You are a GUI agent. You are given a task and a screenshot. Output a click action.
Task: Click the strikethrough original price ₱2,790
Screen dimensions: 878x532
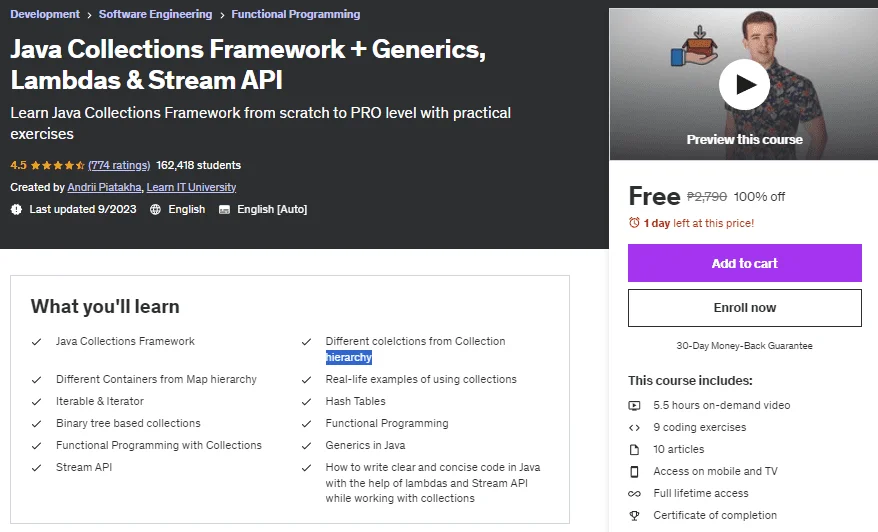(x=707, y=197)
